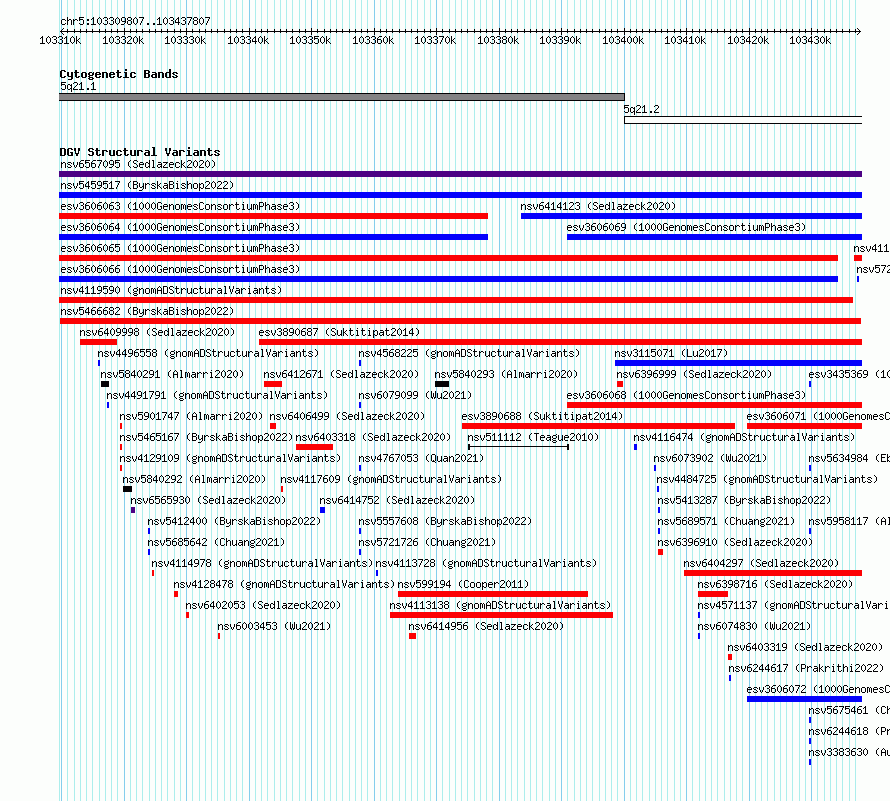Click the black nsv5840293 marker
Viewport: 890px width, 801px height.
[x=442, y=384]
